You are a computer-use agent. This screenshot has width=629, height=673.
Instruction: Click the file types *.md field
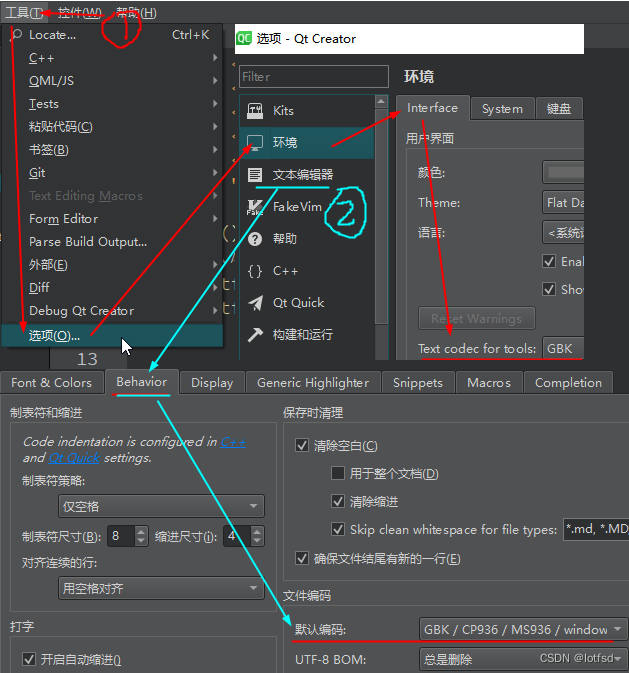(596, 529)
